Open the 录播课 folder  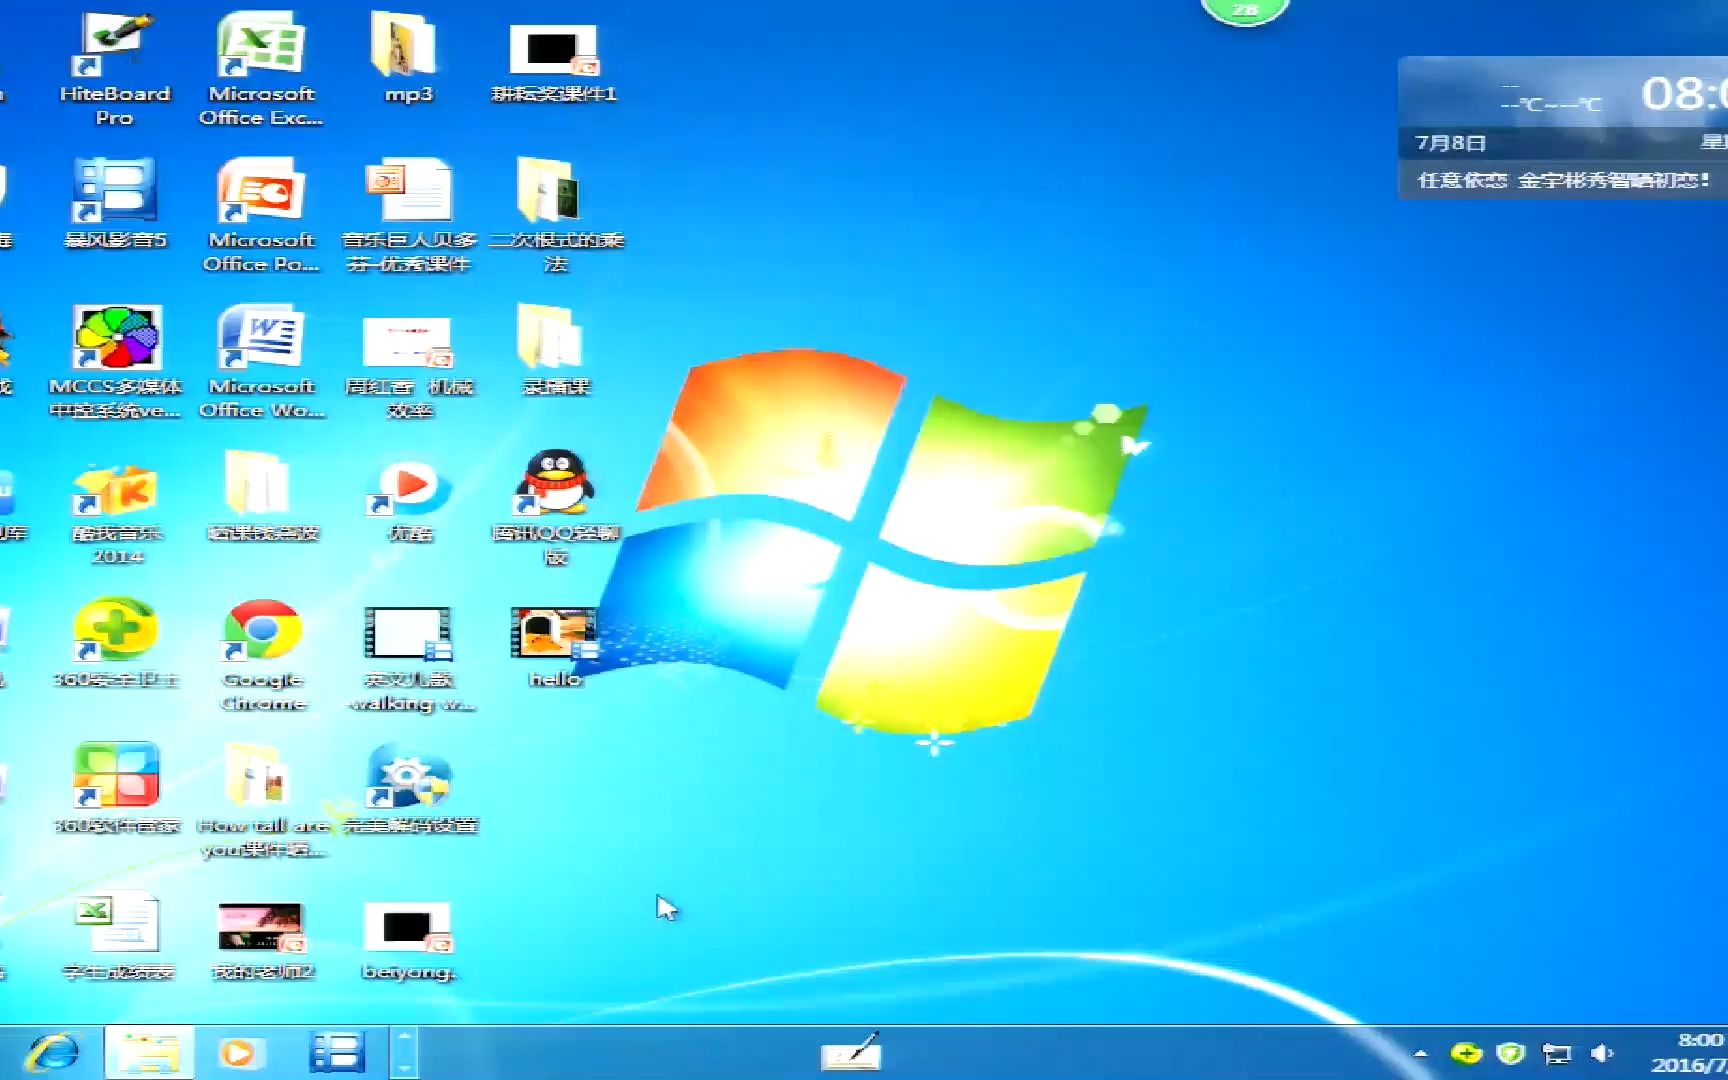tap(556, 350)
